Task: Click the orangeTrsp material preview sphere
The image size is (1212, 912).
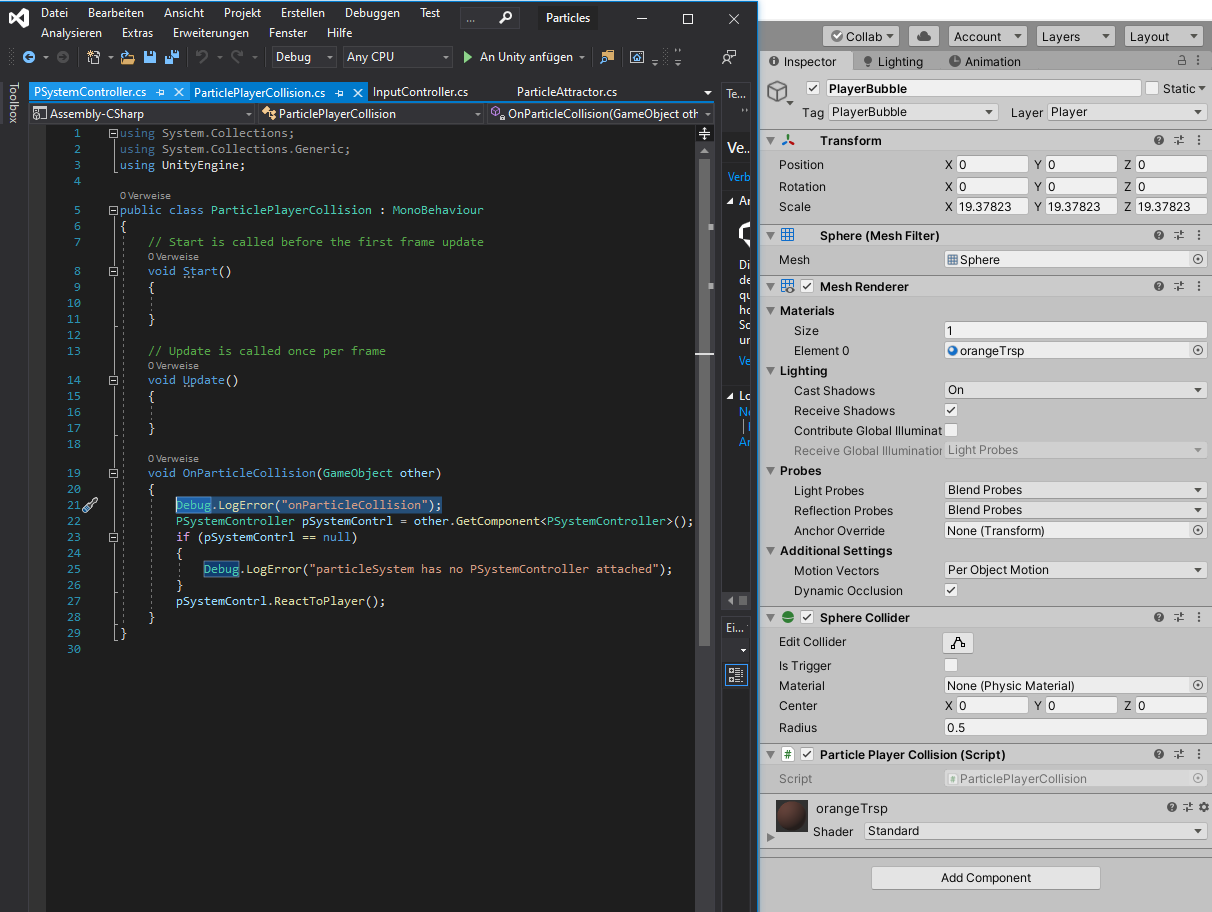Action: pyautogui.click(x=792, y=817)
